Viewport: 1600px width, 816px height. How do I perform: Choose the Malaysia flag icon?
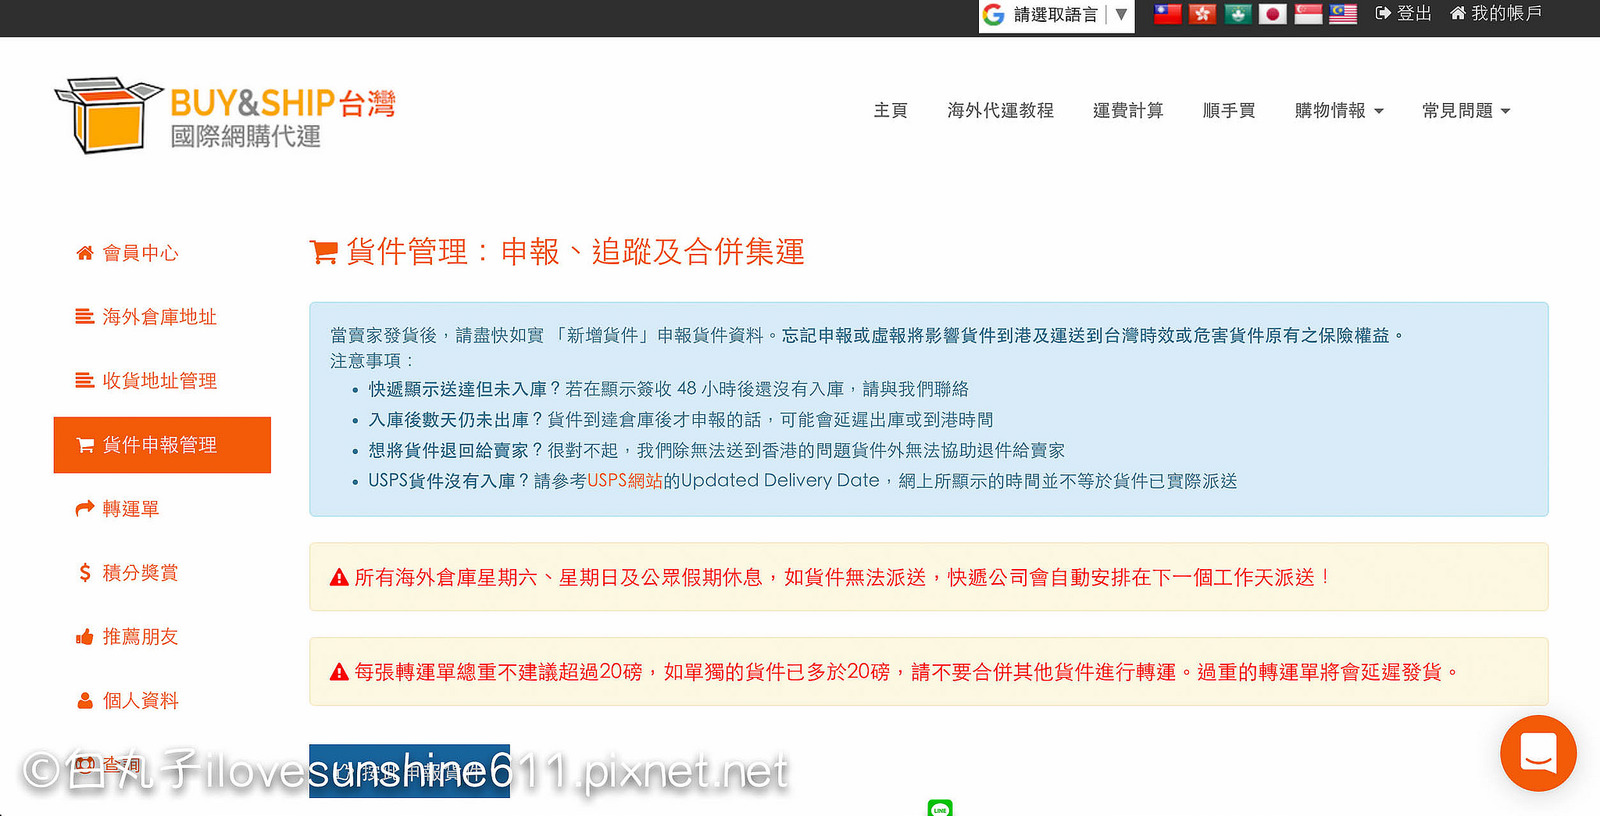(x=1343, y=14)
